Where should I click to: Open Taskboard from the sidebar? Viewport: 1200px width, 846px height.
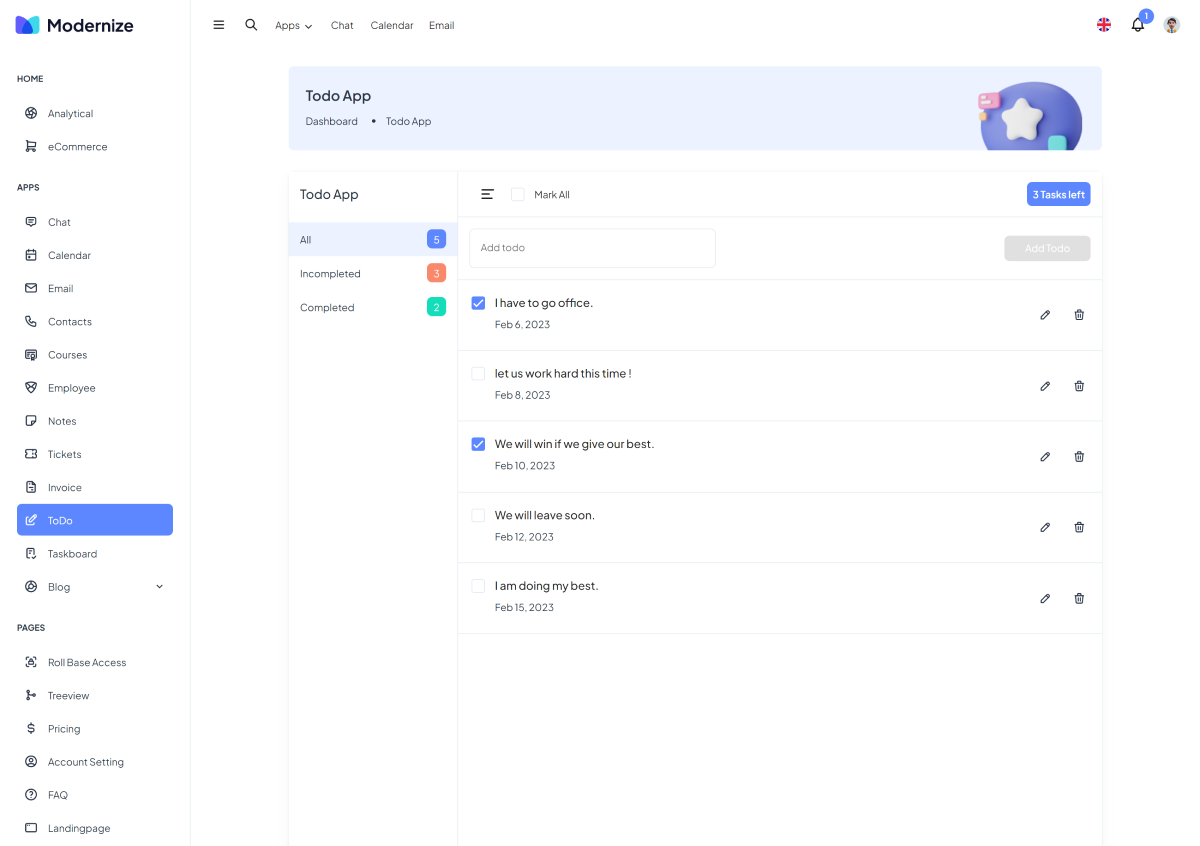(x=72, y=554)
